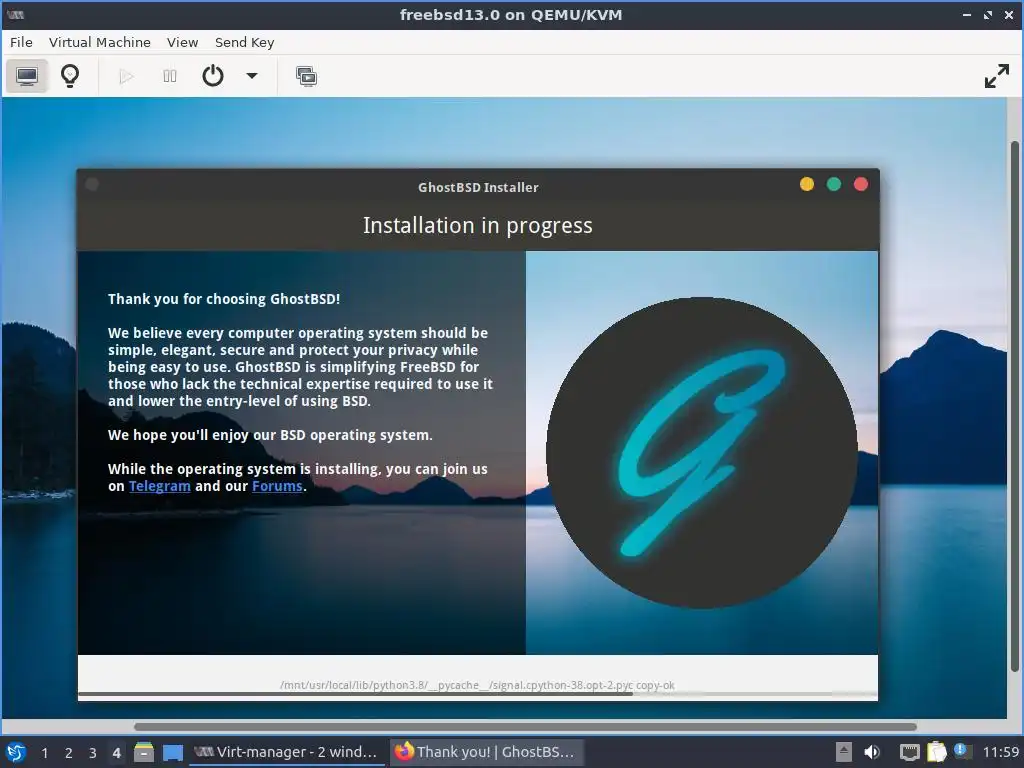Pause the virtual machine
This screenshot has height=768, width=1024.
click(x=170, y=76)
